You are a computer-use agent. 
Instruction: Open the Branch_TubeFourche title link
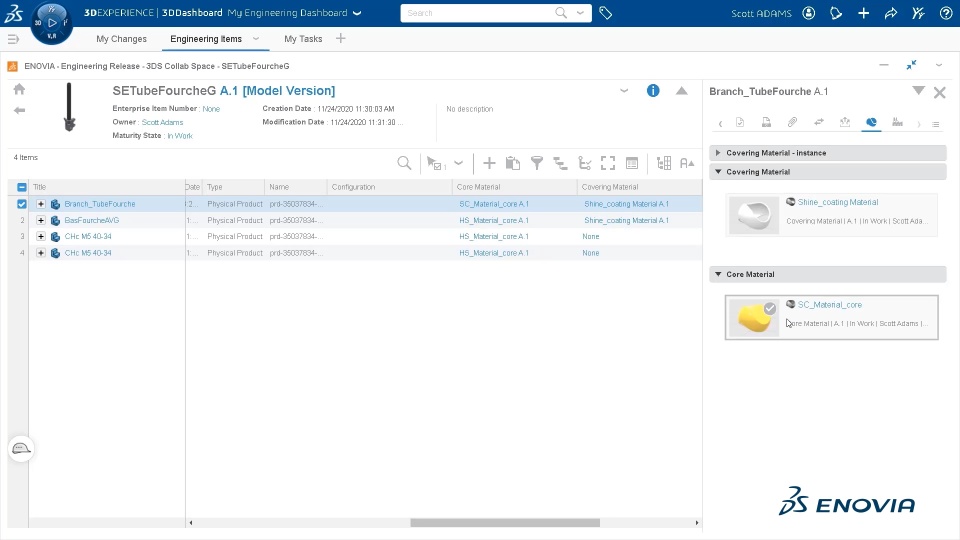tap(100, 204)
